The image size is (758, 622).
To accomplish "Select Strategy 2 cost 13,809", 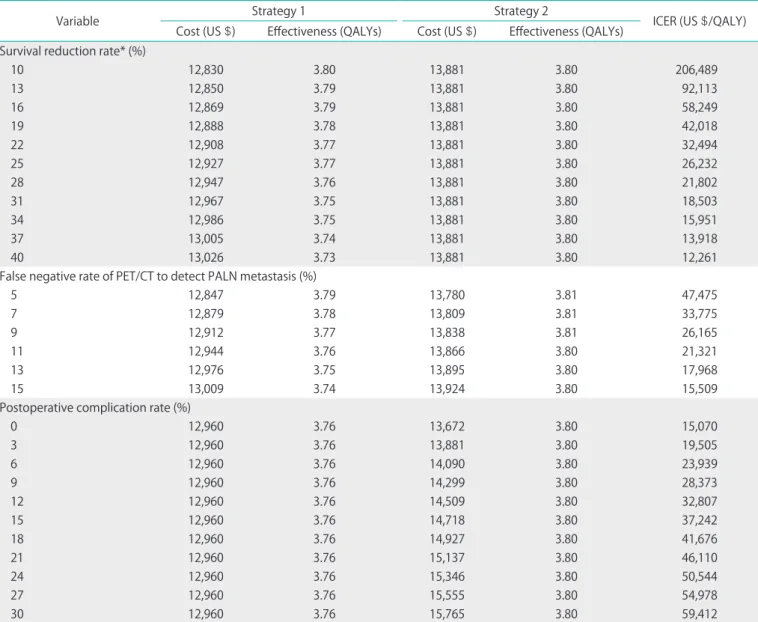I will [447, 314].
